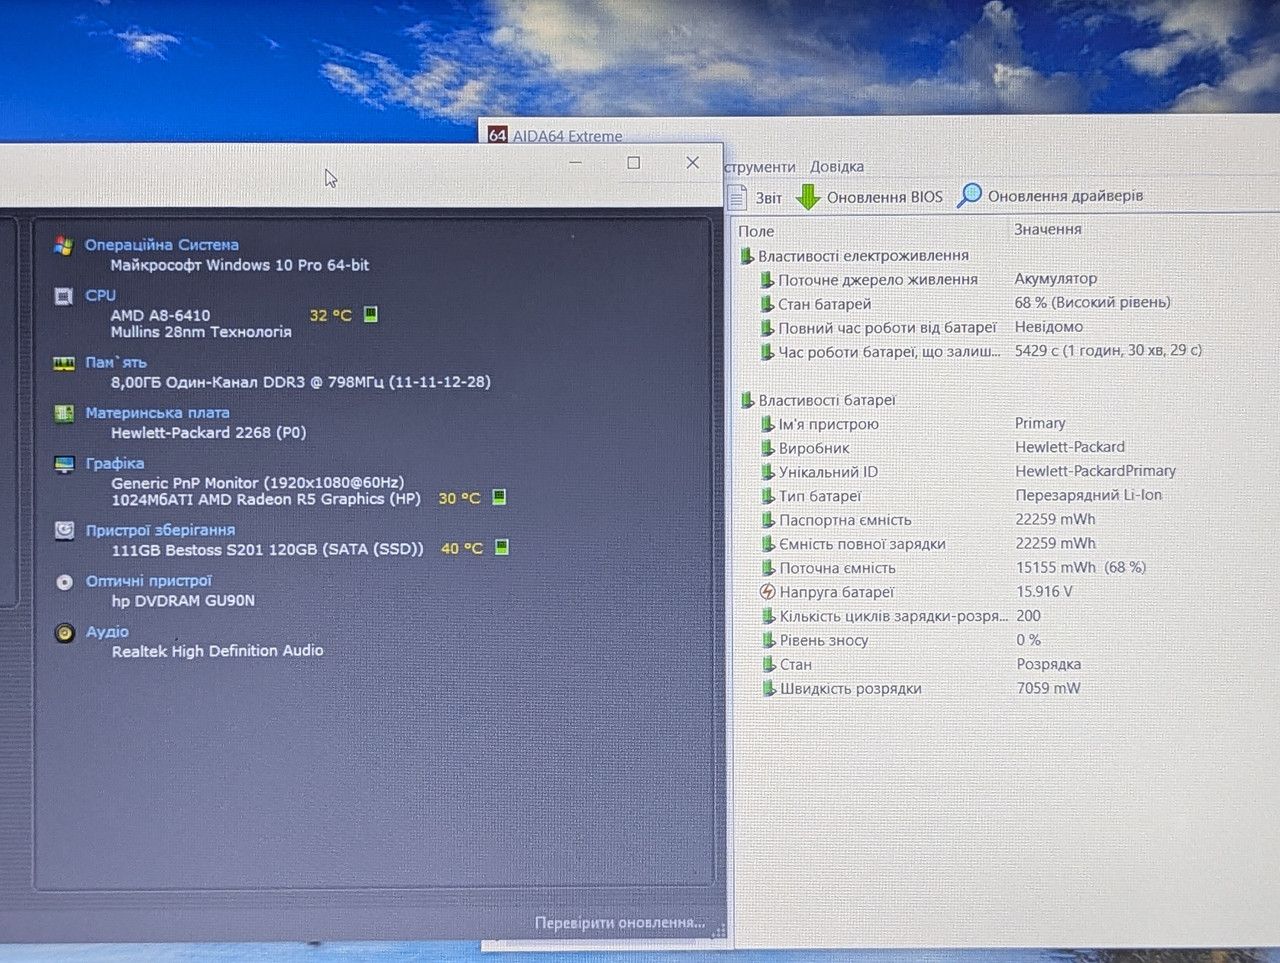Viewport: 1280px width, 963px height.
Task: Open the partially hidden Інструменти menu in AIDA64
Action: [x=759, y=167]
